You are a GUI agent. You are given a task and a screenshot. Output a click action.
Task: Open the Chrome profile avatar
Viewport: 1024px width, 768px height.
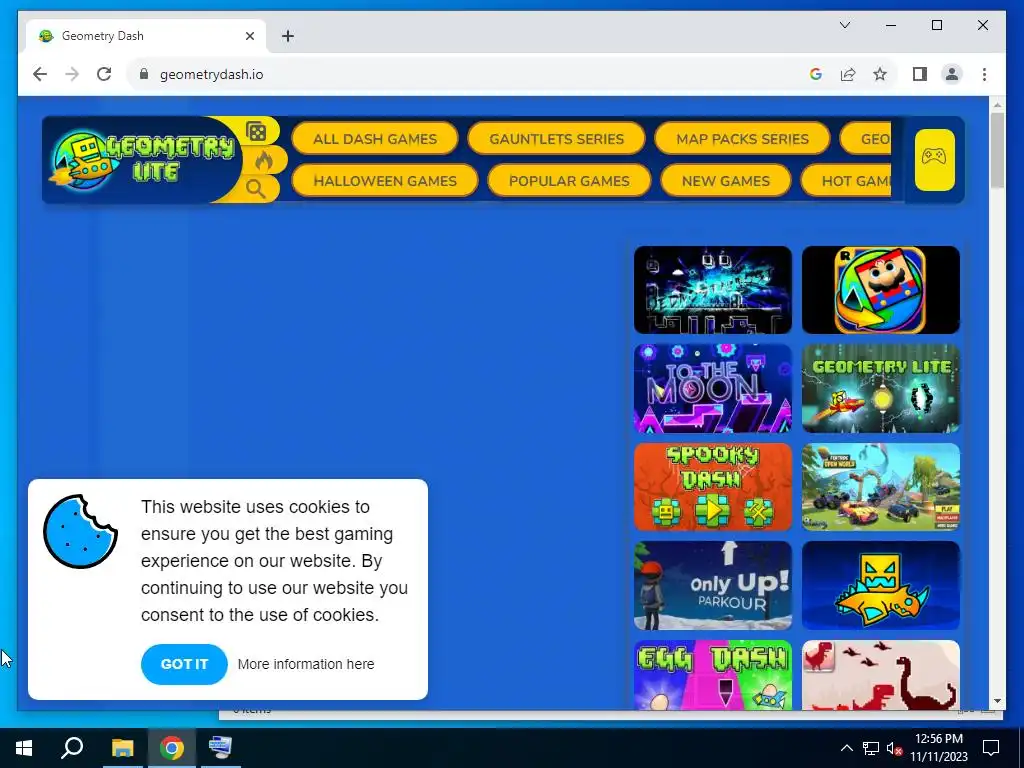[x=952, y=74]
